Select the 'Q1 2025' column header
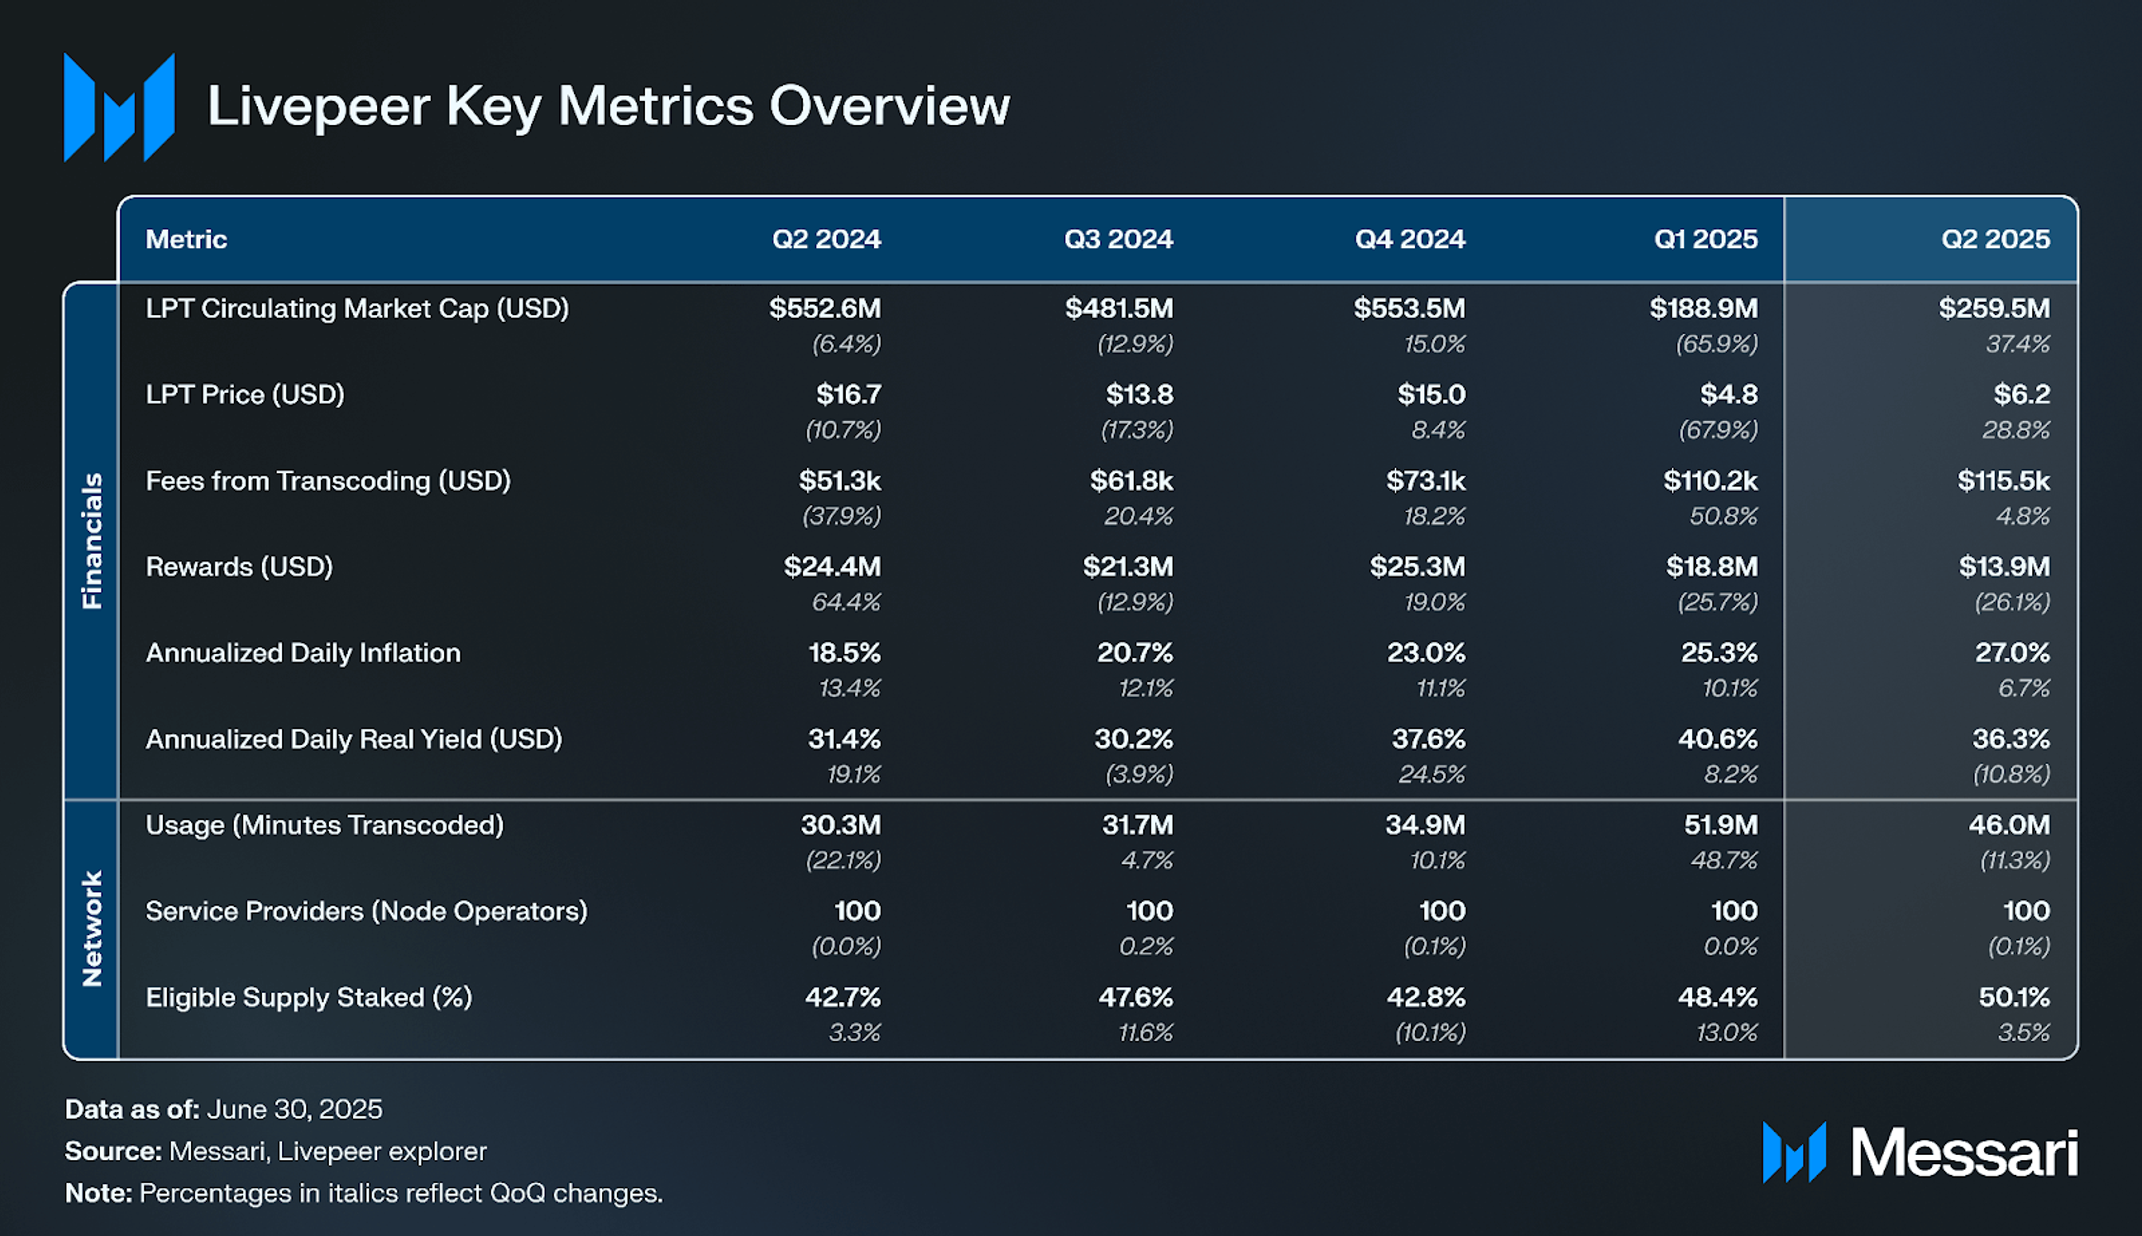The image size is (2142, 1236). tap(1705, 239)
